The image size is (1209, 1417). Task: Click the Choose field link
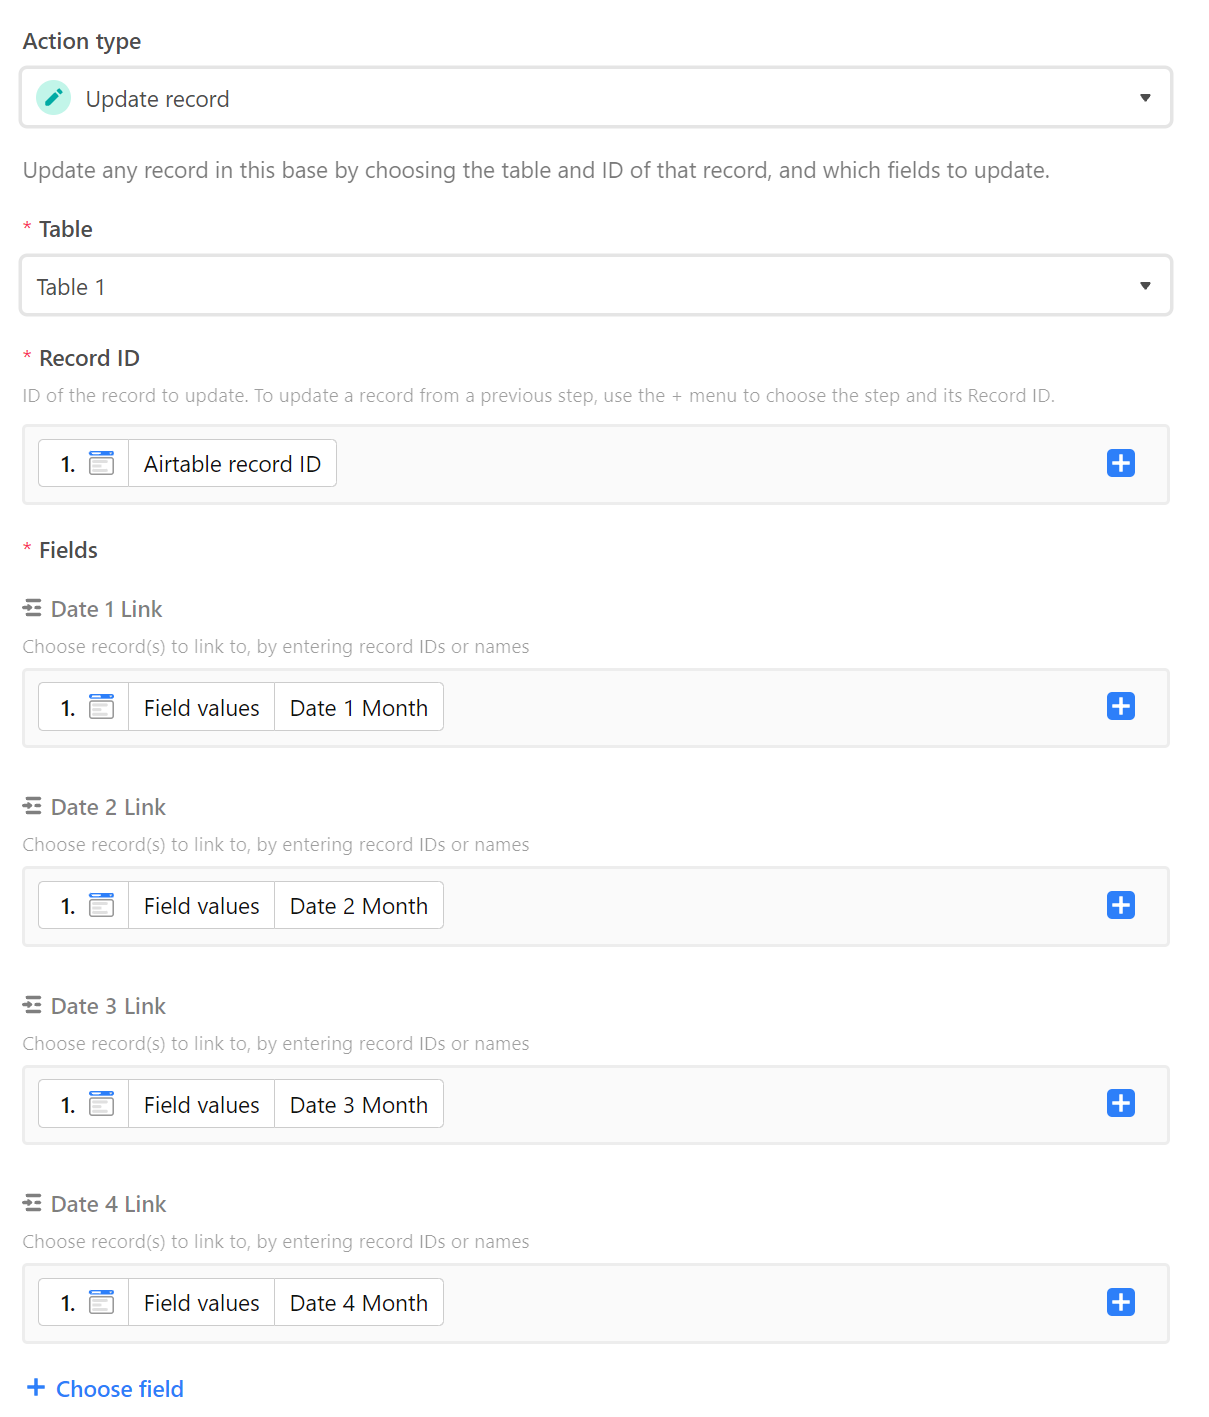point(120,1389)
